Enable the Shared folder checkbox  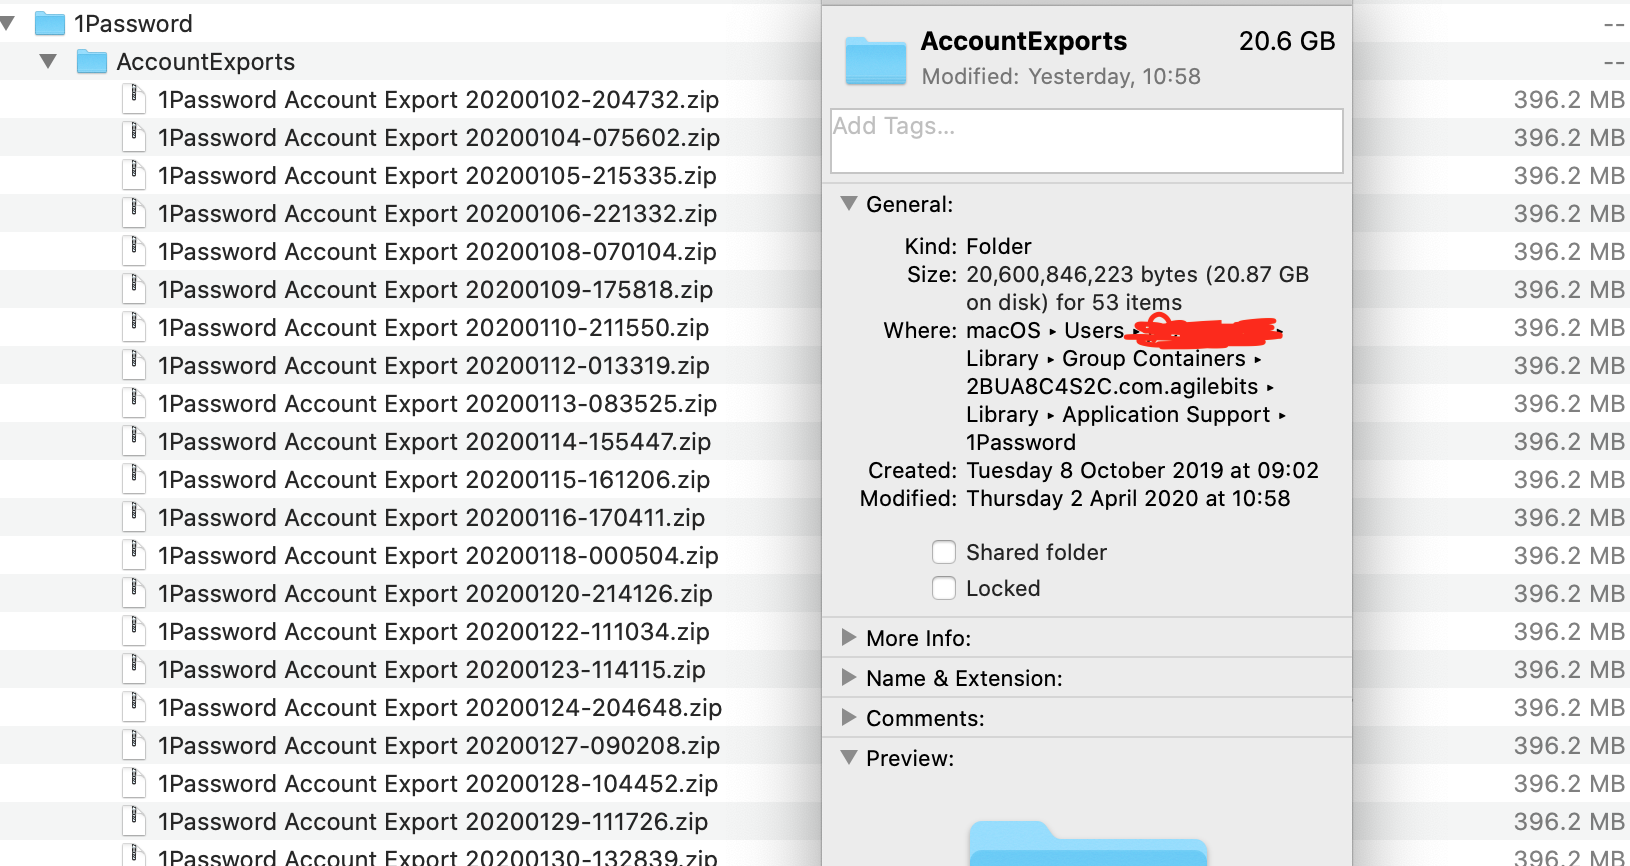tap(944, 552)
